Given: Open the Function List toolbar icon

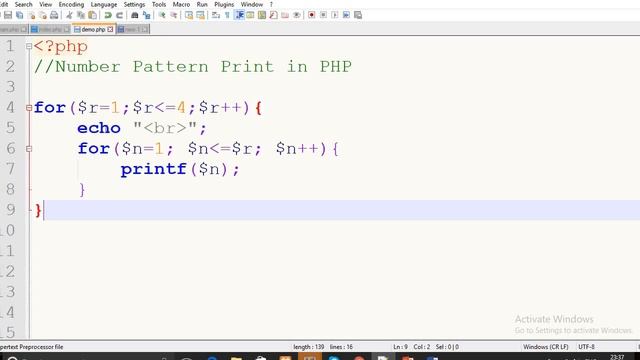Looking at the screenshot, I should click(x=273, y=15).
